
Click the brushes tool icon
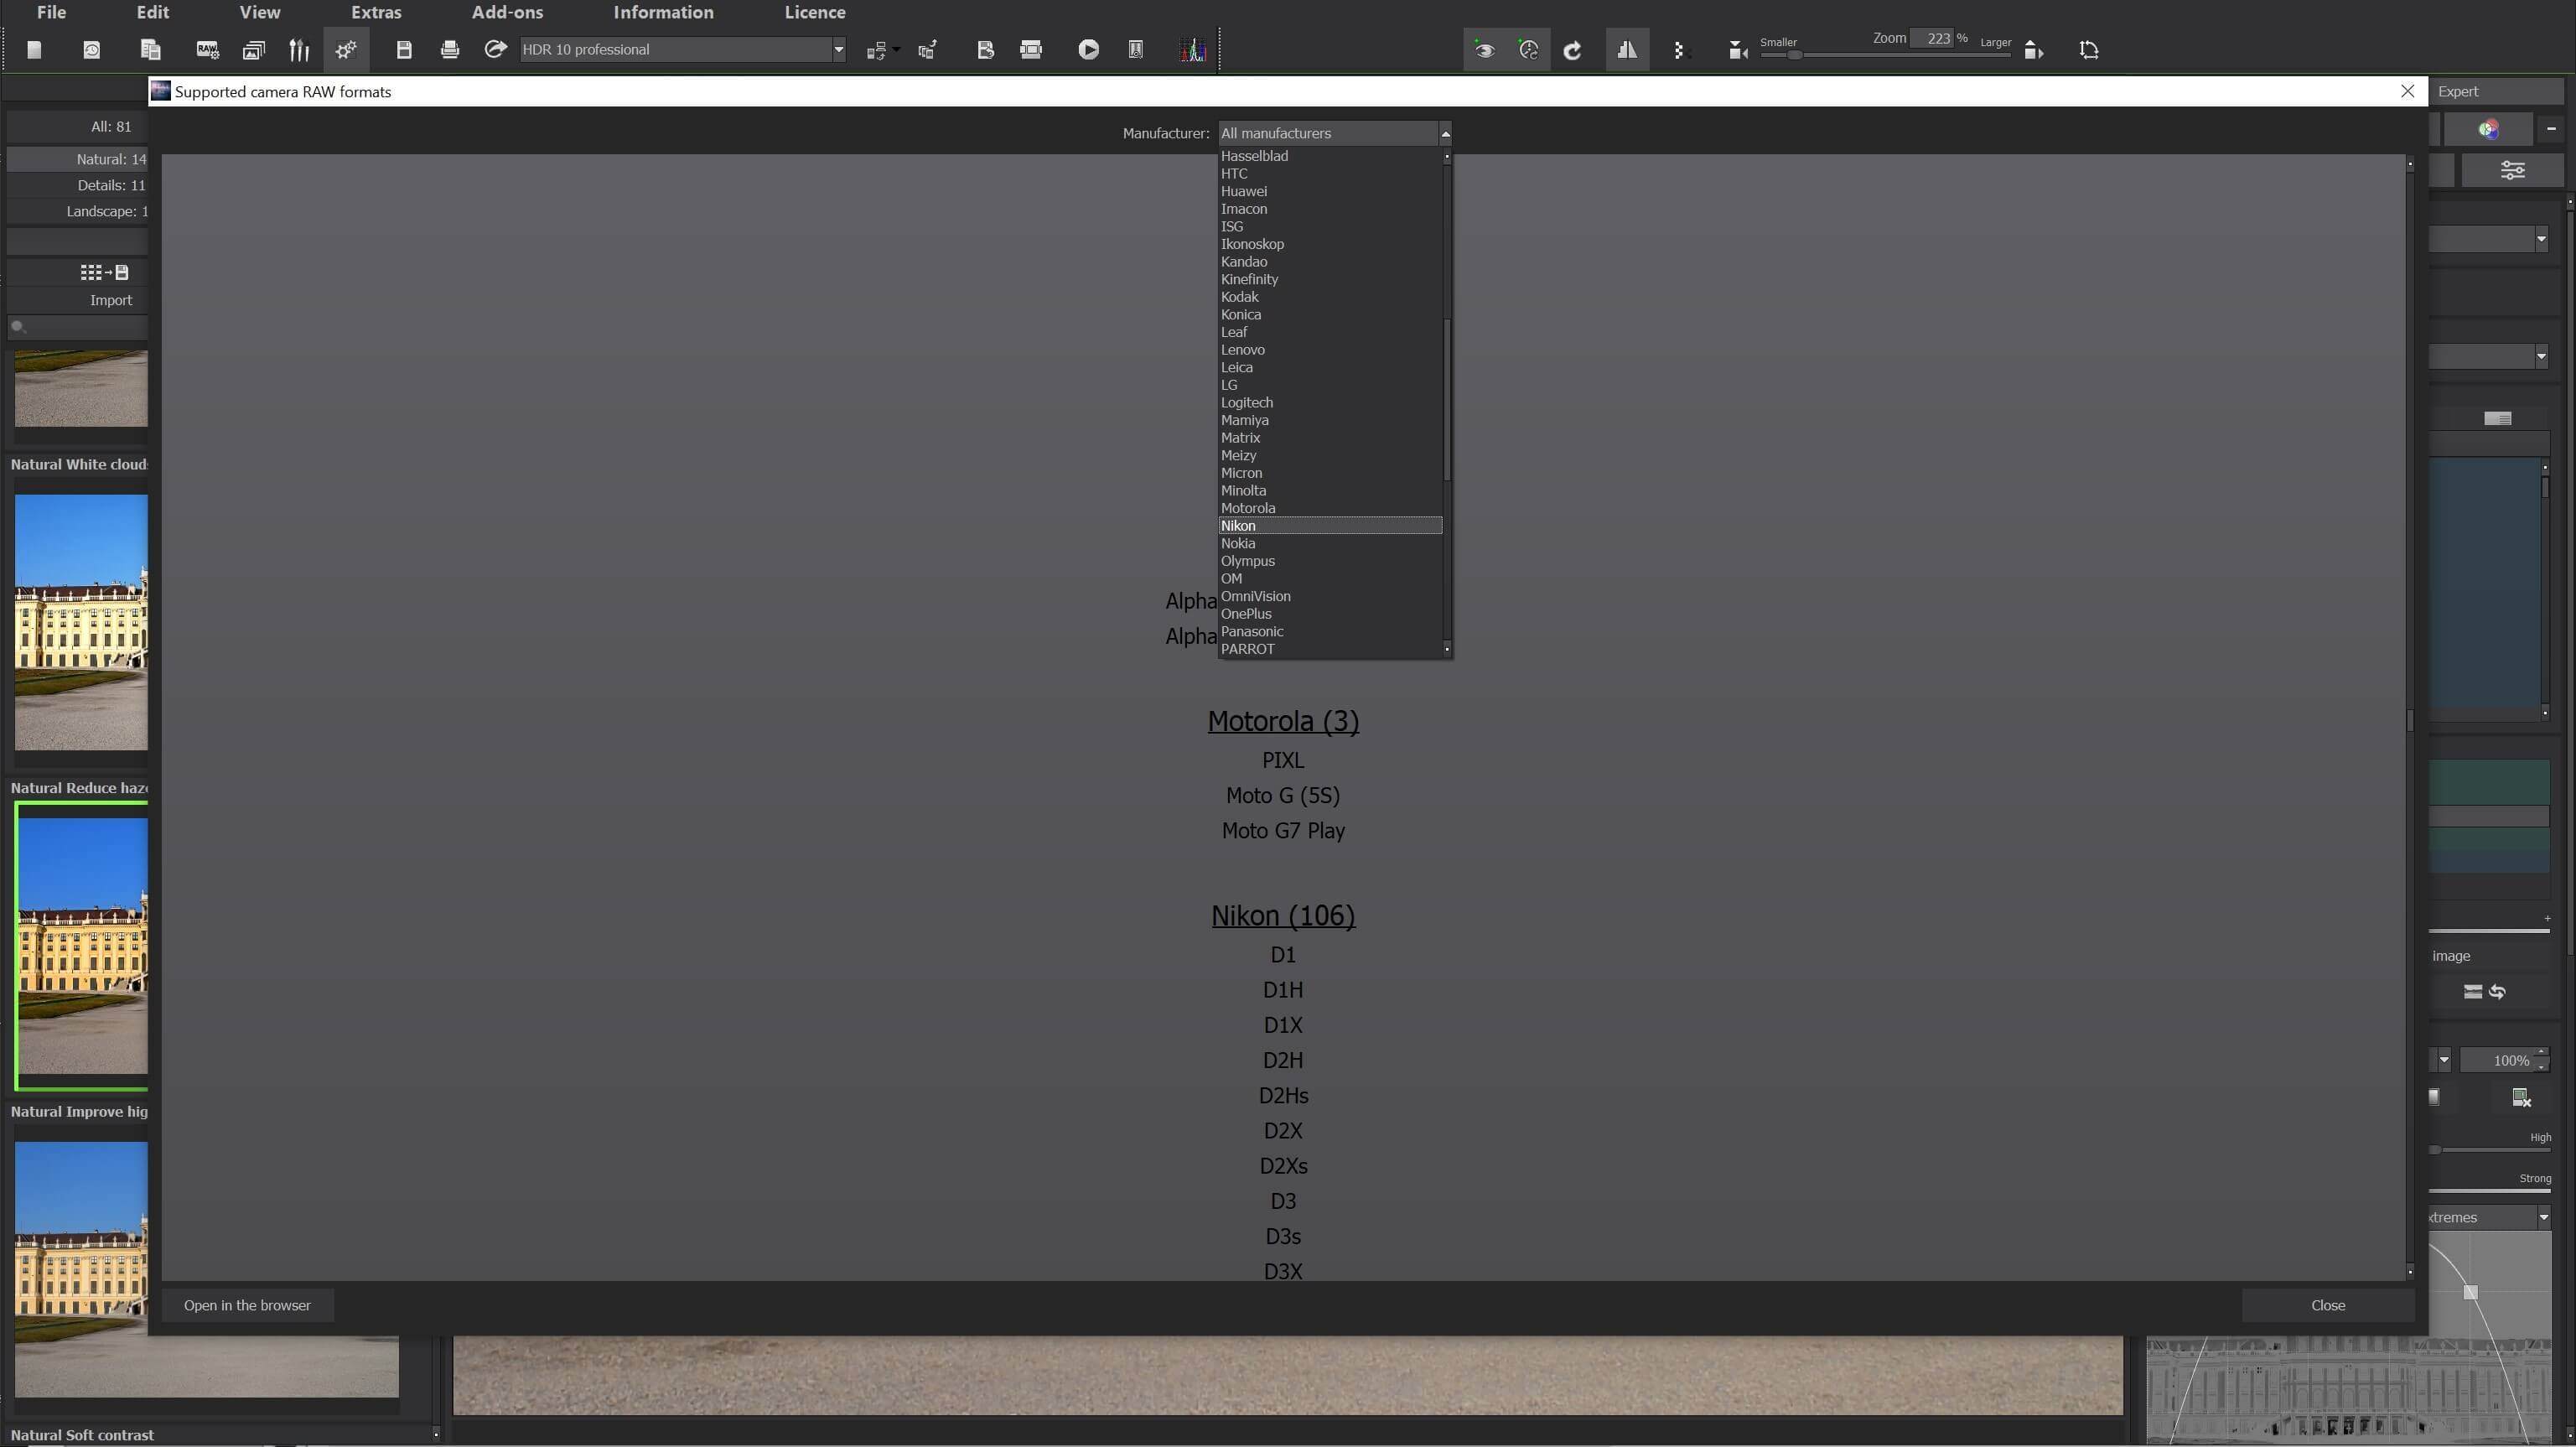click(x=299, y=49)
